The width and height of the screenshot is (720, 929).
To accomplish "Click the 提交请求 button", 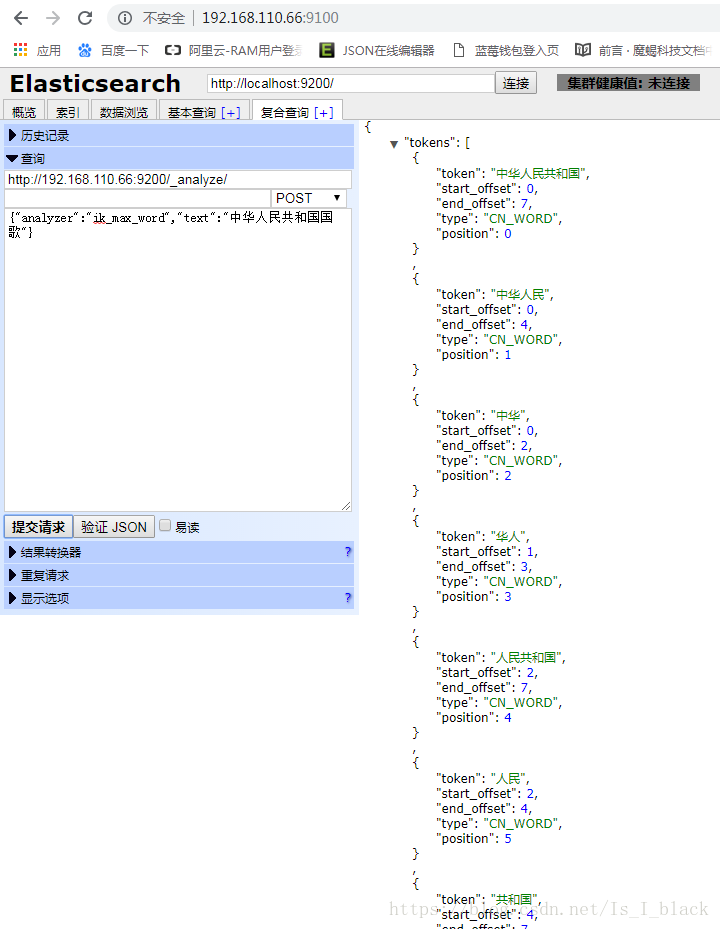I will (x=39, y=527).
